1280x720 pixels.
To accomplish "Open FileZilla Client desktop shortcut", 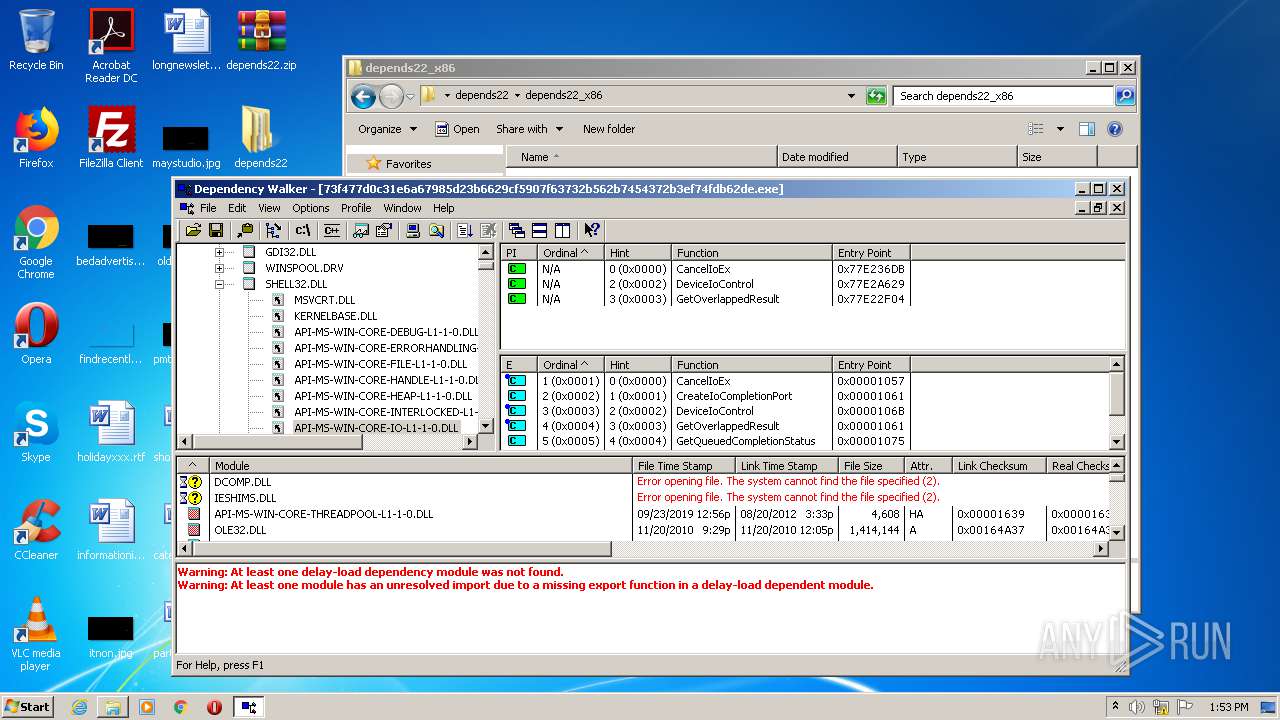I will click(111, 138).
